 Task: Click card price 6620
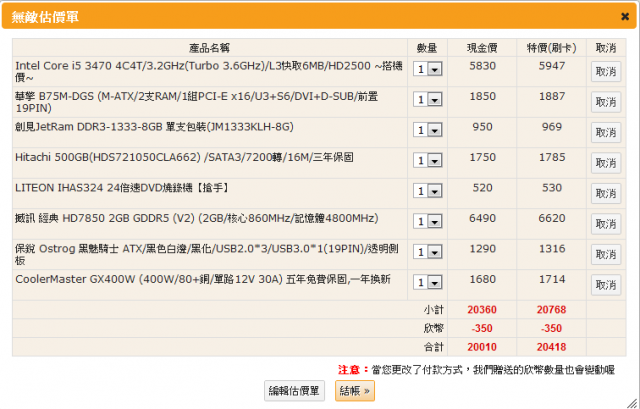coord(552,218)
